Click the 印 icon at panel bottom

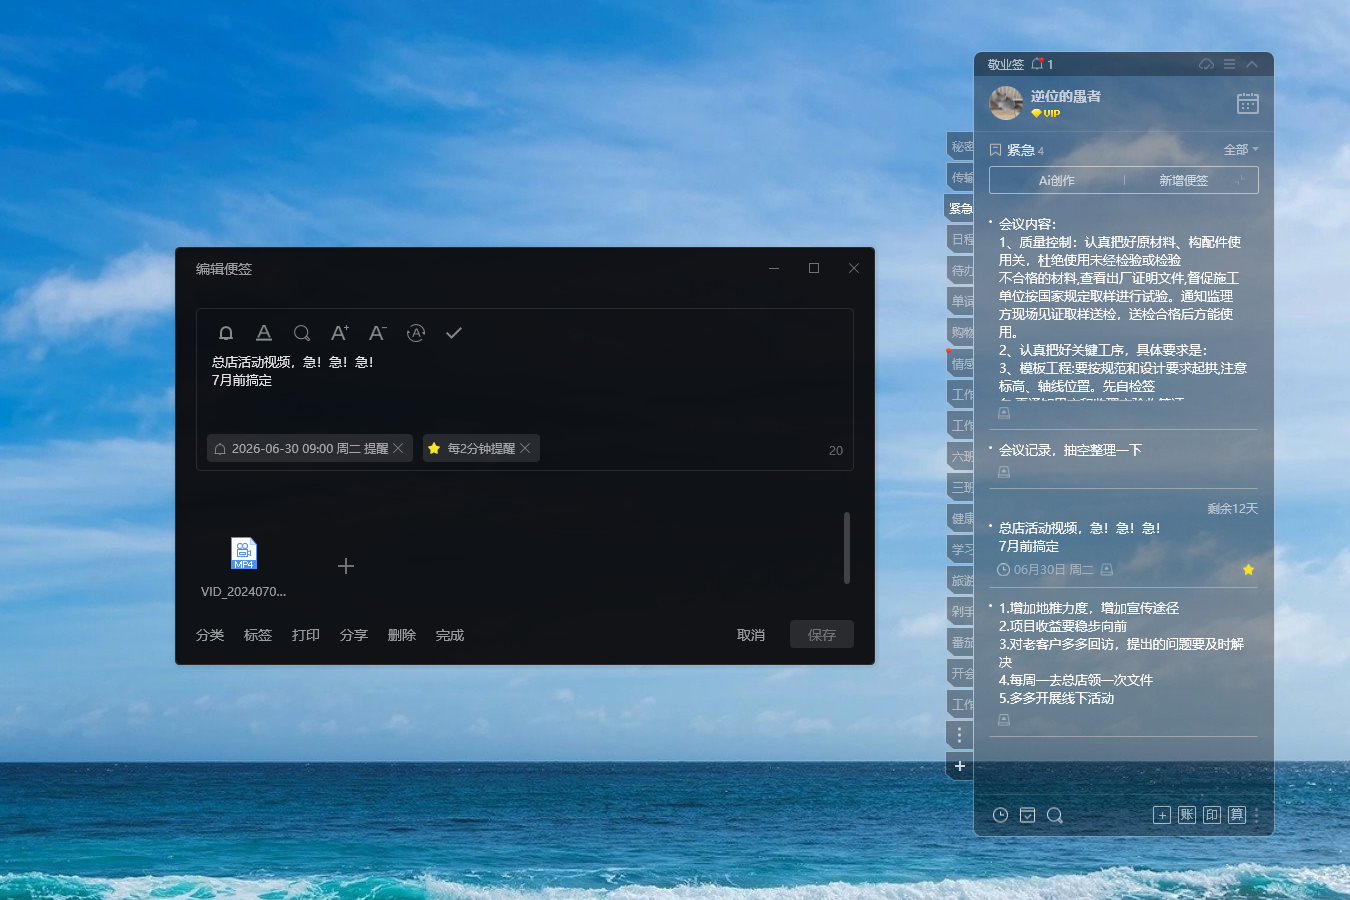tap(1212, 815)
